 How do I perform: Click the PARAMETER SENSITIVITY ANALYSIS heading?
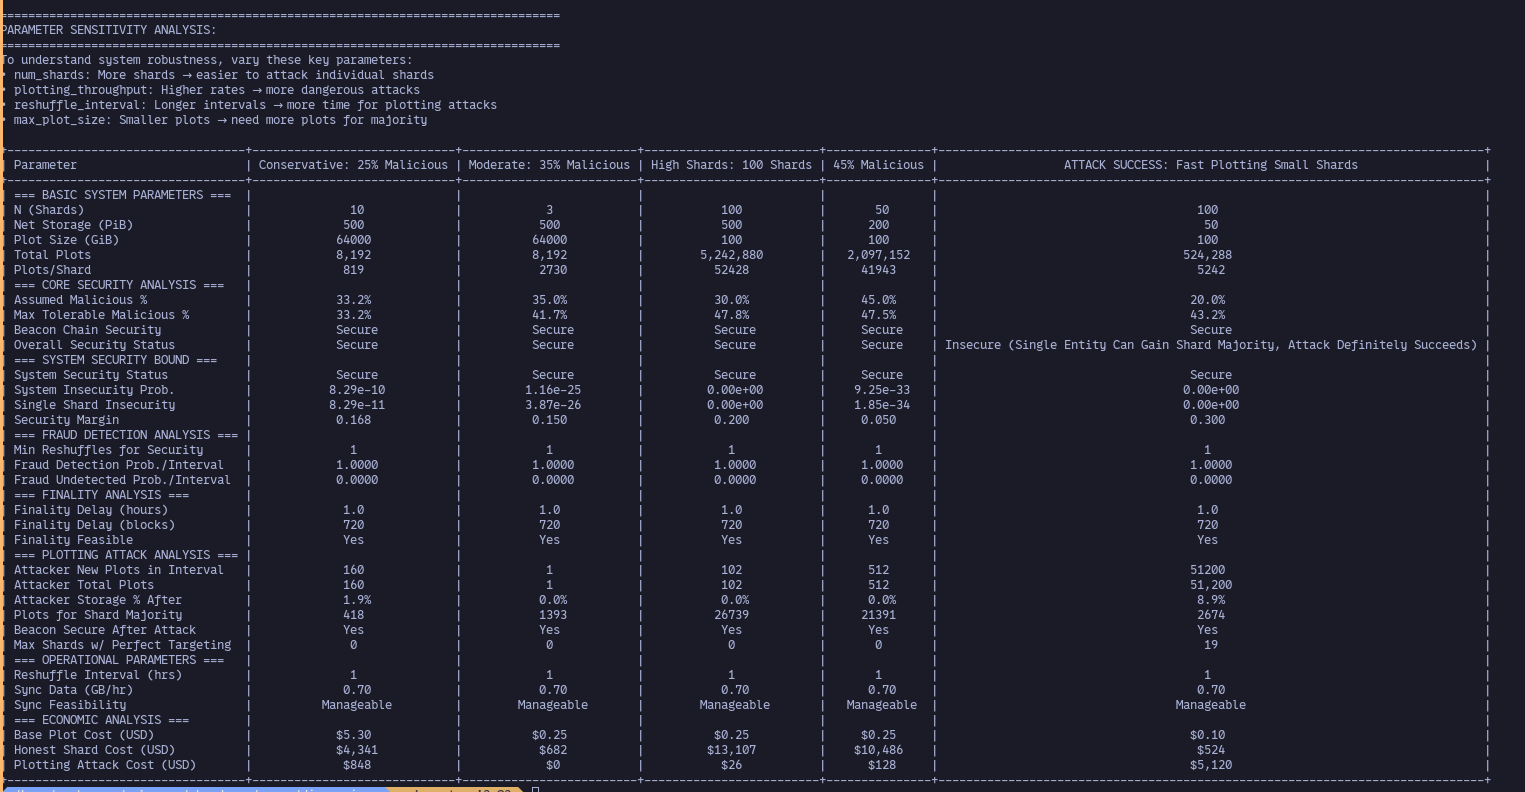pos(108,30)
